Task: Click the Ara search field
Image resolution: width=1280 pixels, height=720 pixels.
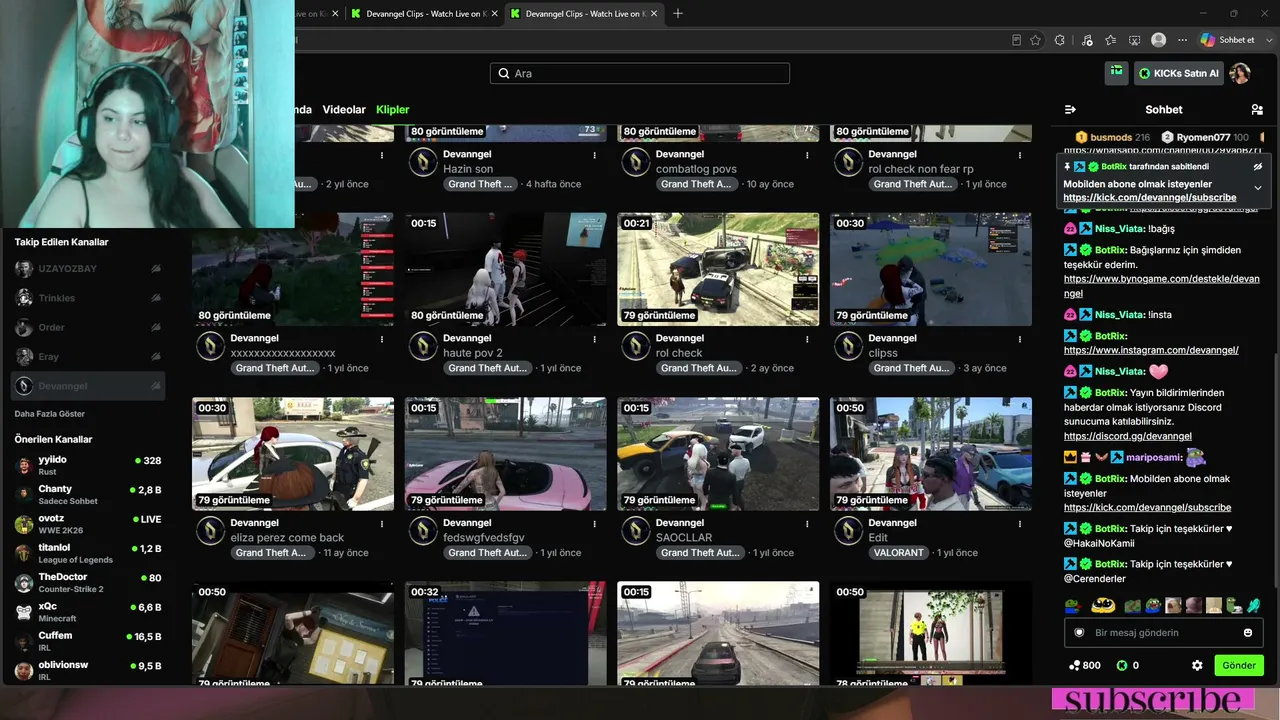Action: 640,73
